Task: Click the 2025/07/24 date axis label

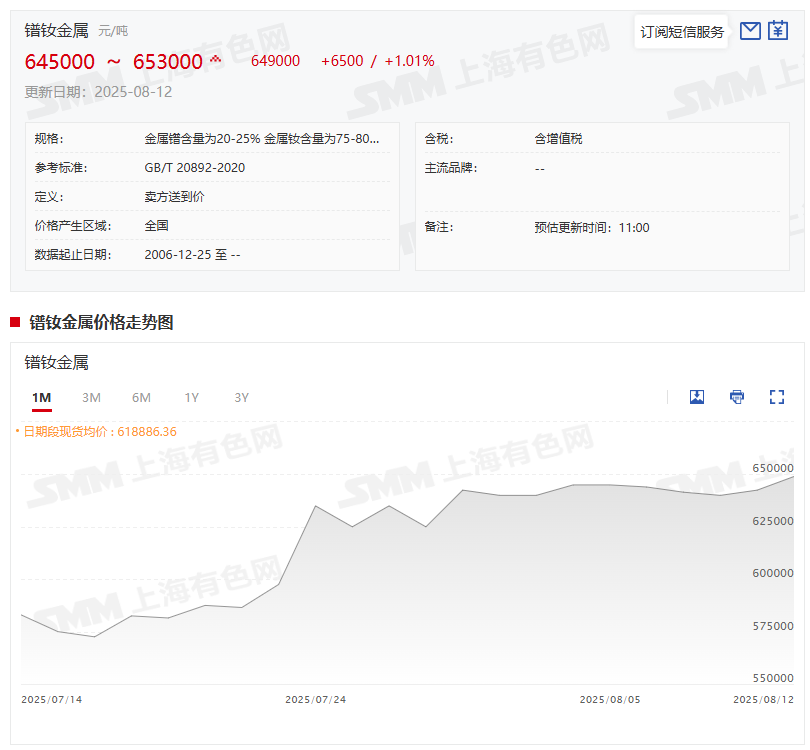Action: (315, 700)
